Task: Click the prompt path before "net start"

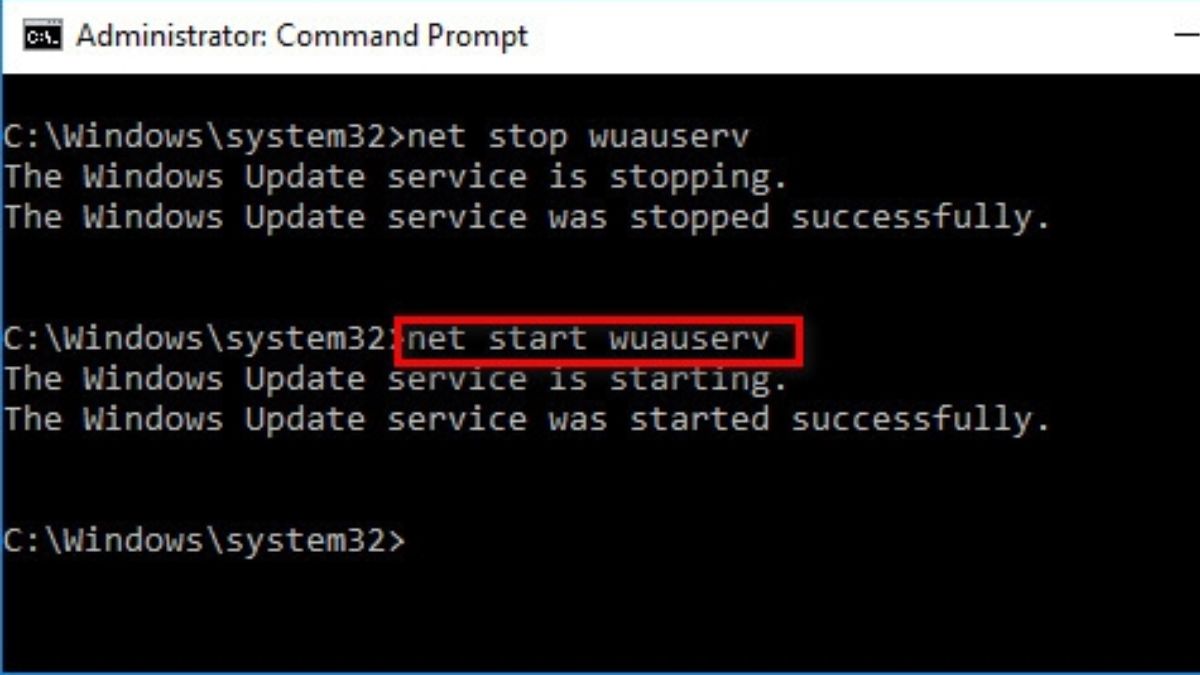Action: pos(200,339)
